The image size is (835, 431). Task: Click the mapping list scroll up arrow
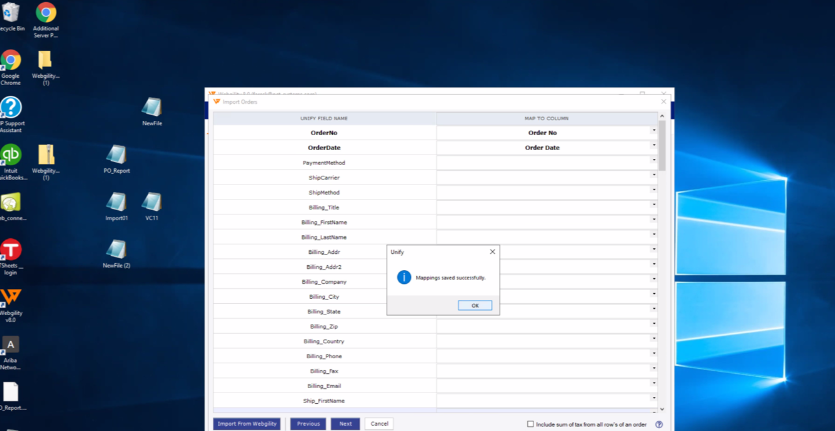(662, 116)
